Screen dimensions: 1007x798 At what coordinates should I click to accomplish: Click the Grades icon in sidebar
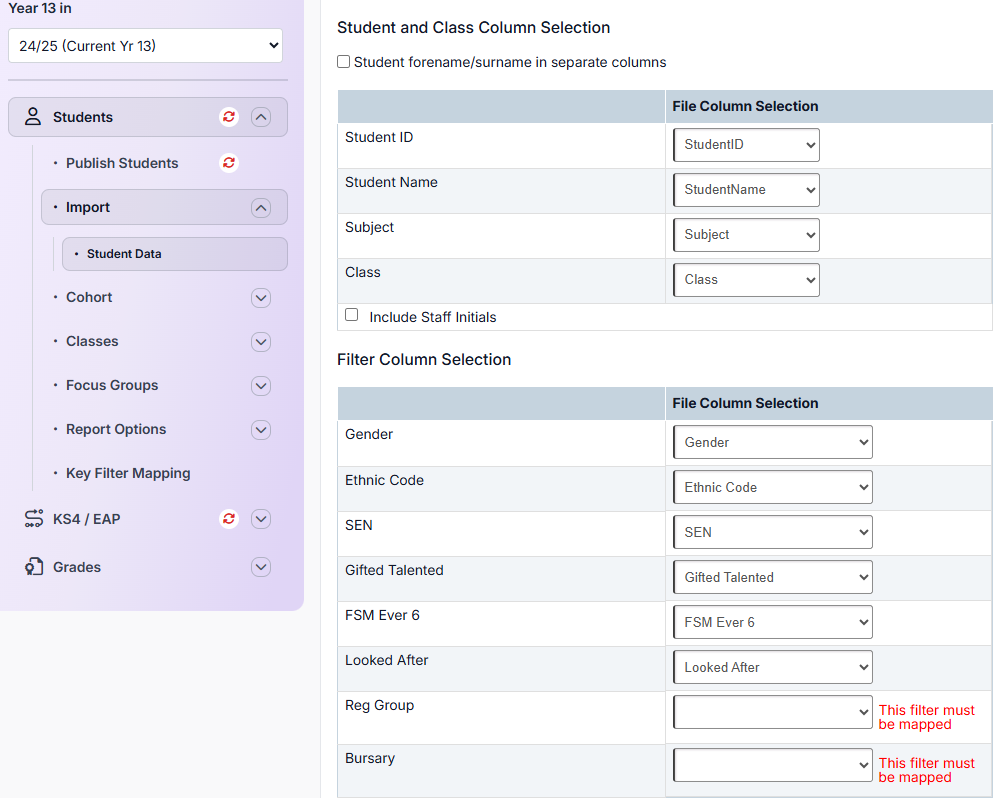pyautogui.click(x=33, y=567)
